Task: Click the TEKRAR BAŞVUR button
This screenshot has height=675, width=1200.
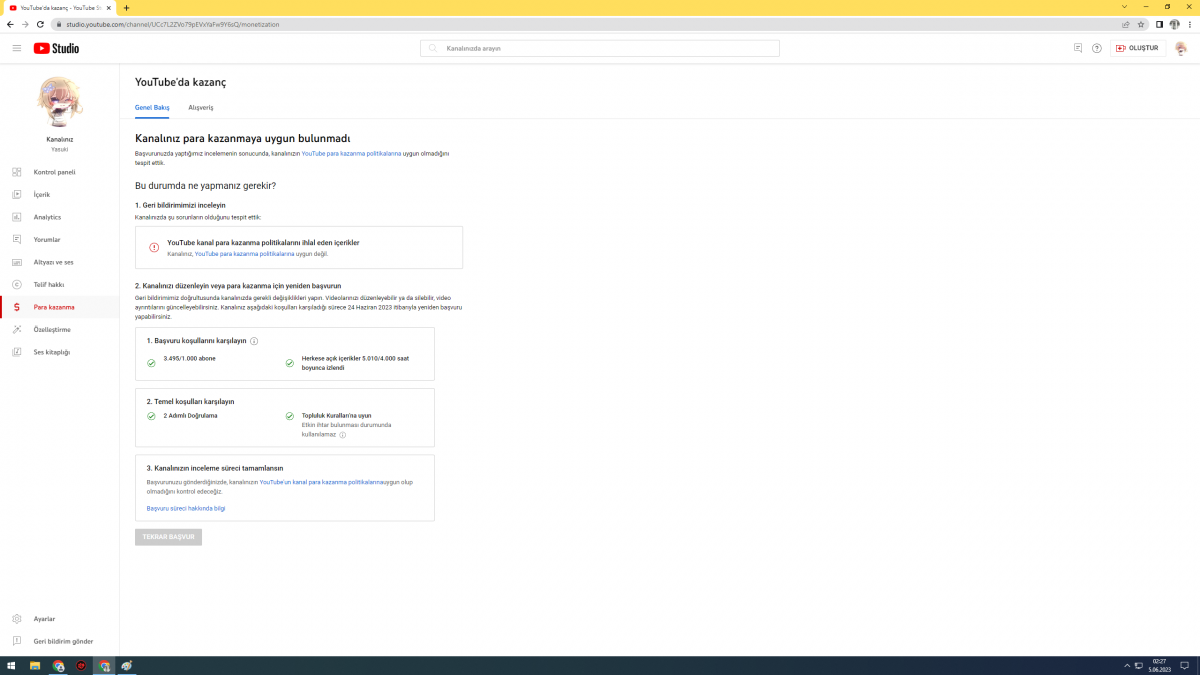Action: click(x=168, y=537)
